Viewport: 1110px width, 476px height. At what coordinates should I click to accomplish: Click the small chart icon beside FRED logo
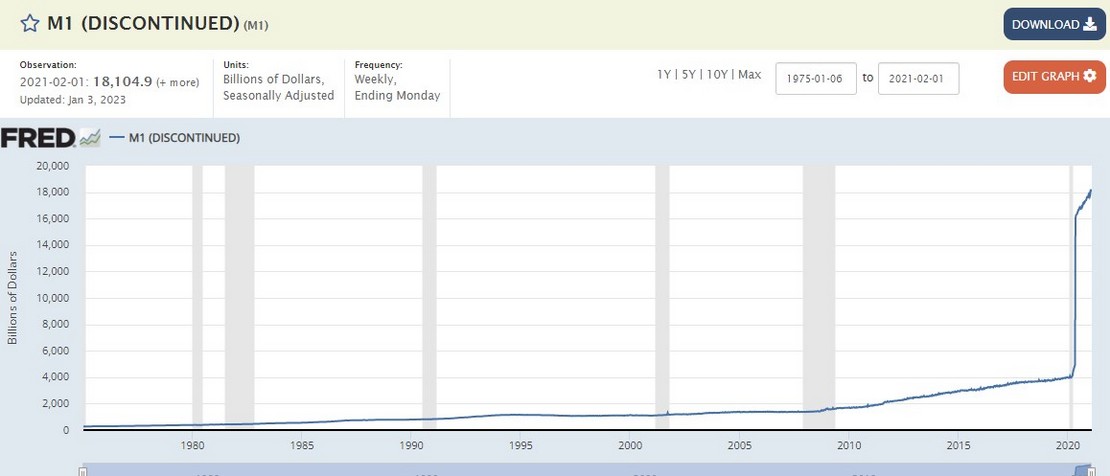pyautogui.click(x=91, y=138)
